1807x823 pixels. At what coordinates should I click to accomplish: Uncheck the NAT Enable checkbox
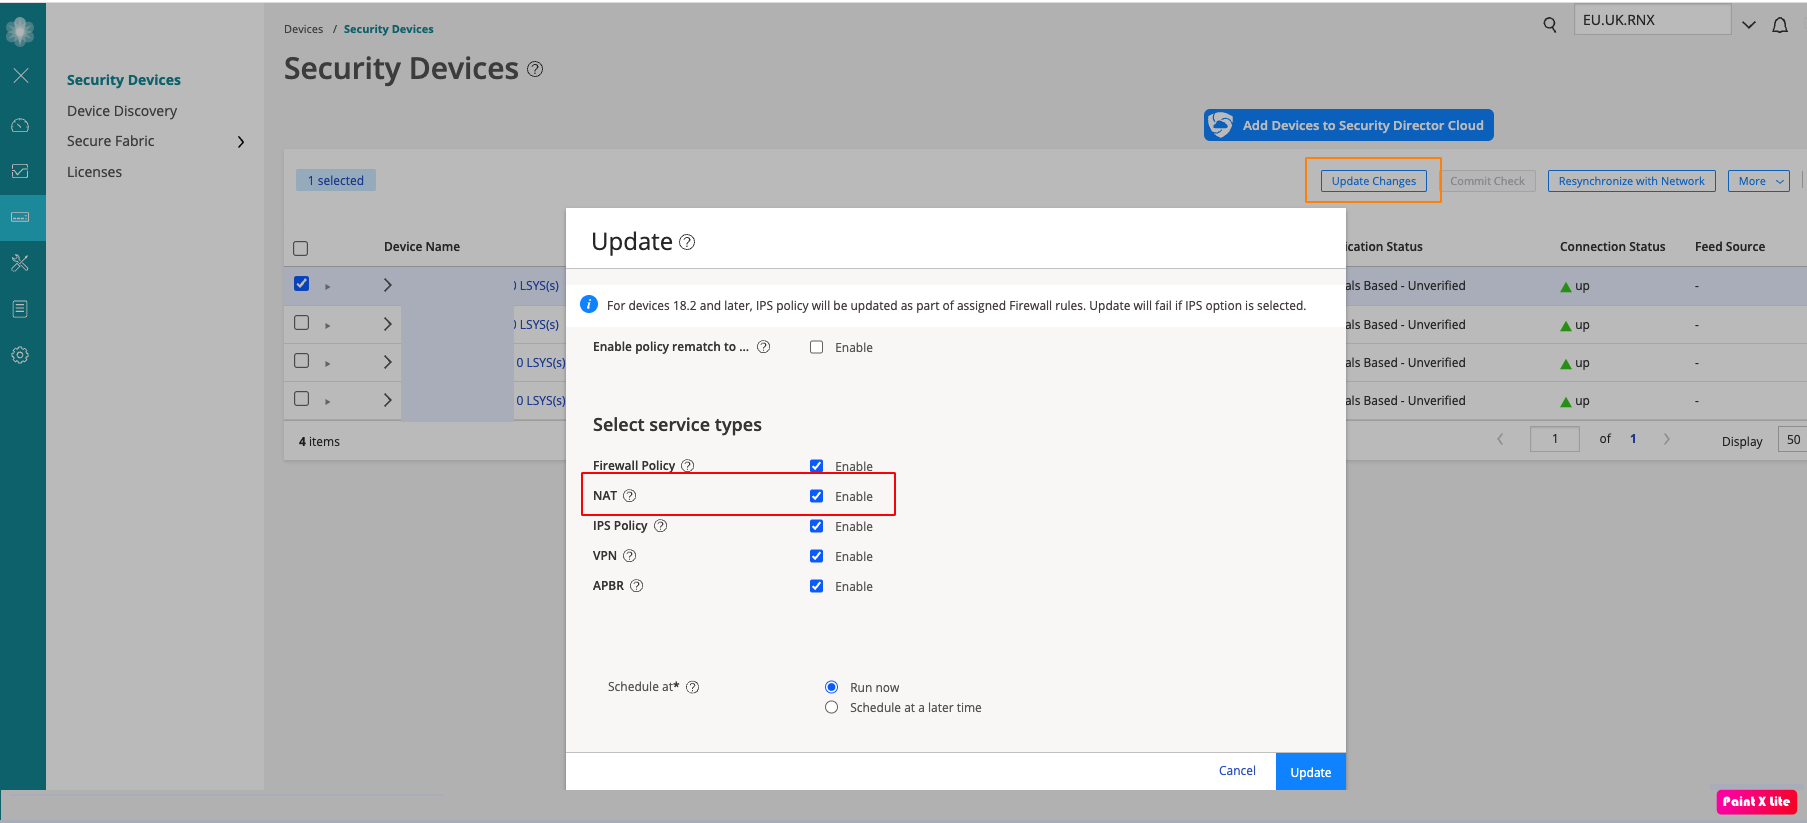[817, 496]
